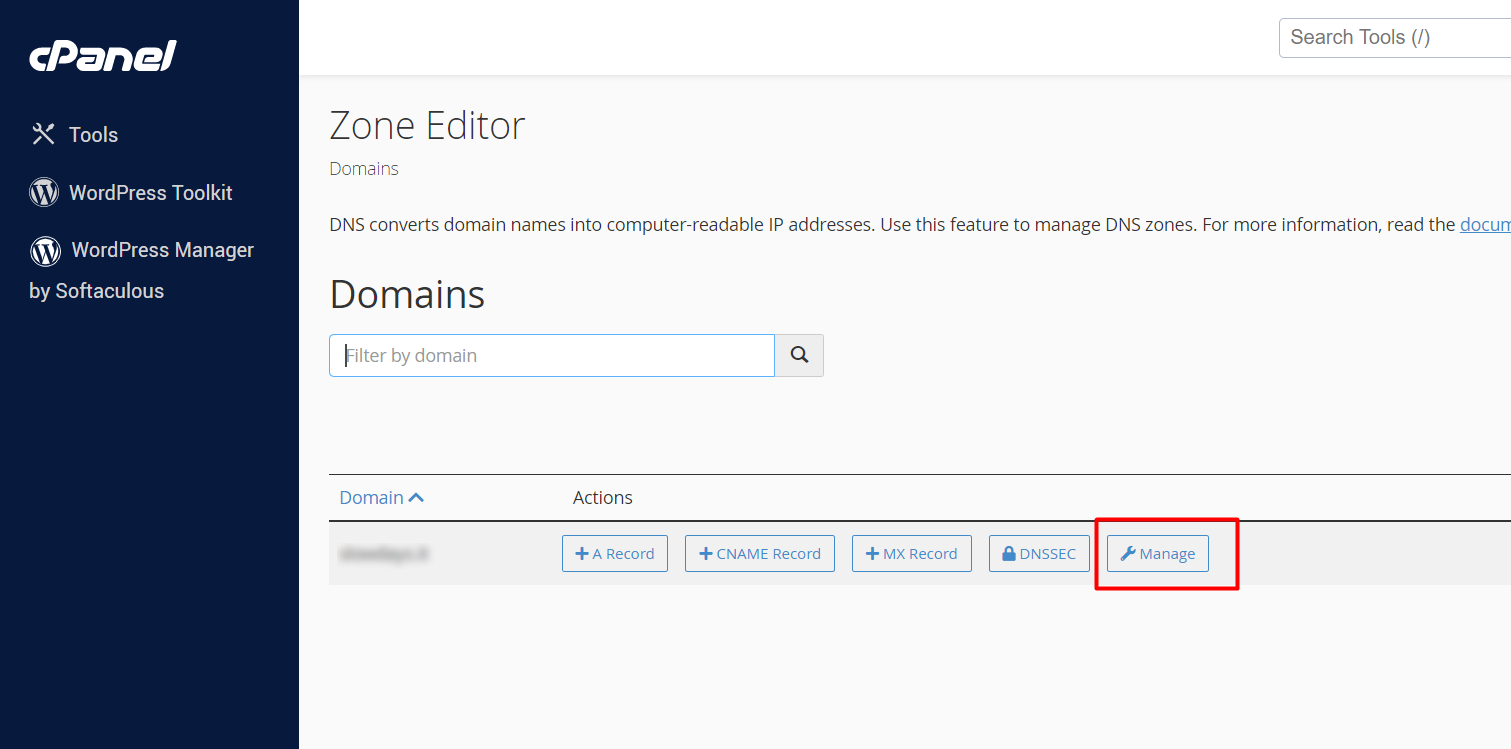
Task: Click the wrench icon on the Manage button
Action: [1128, 554]
